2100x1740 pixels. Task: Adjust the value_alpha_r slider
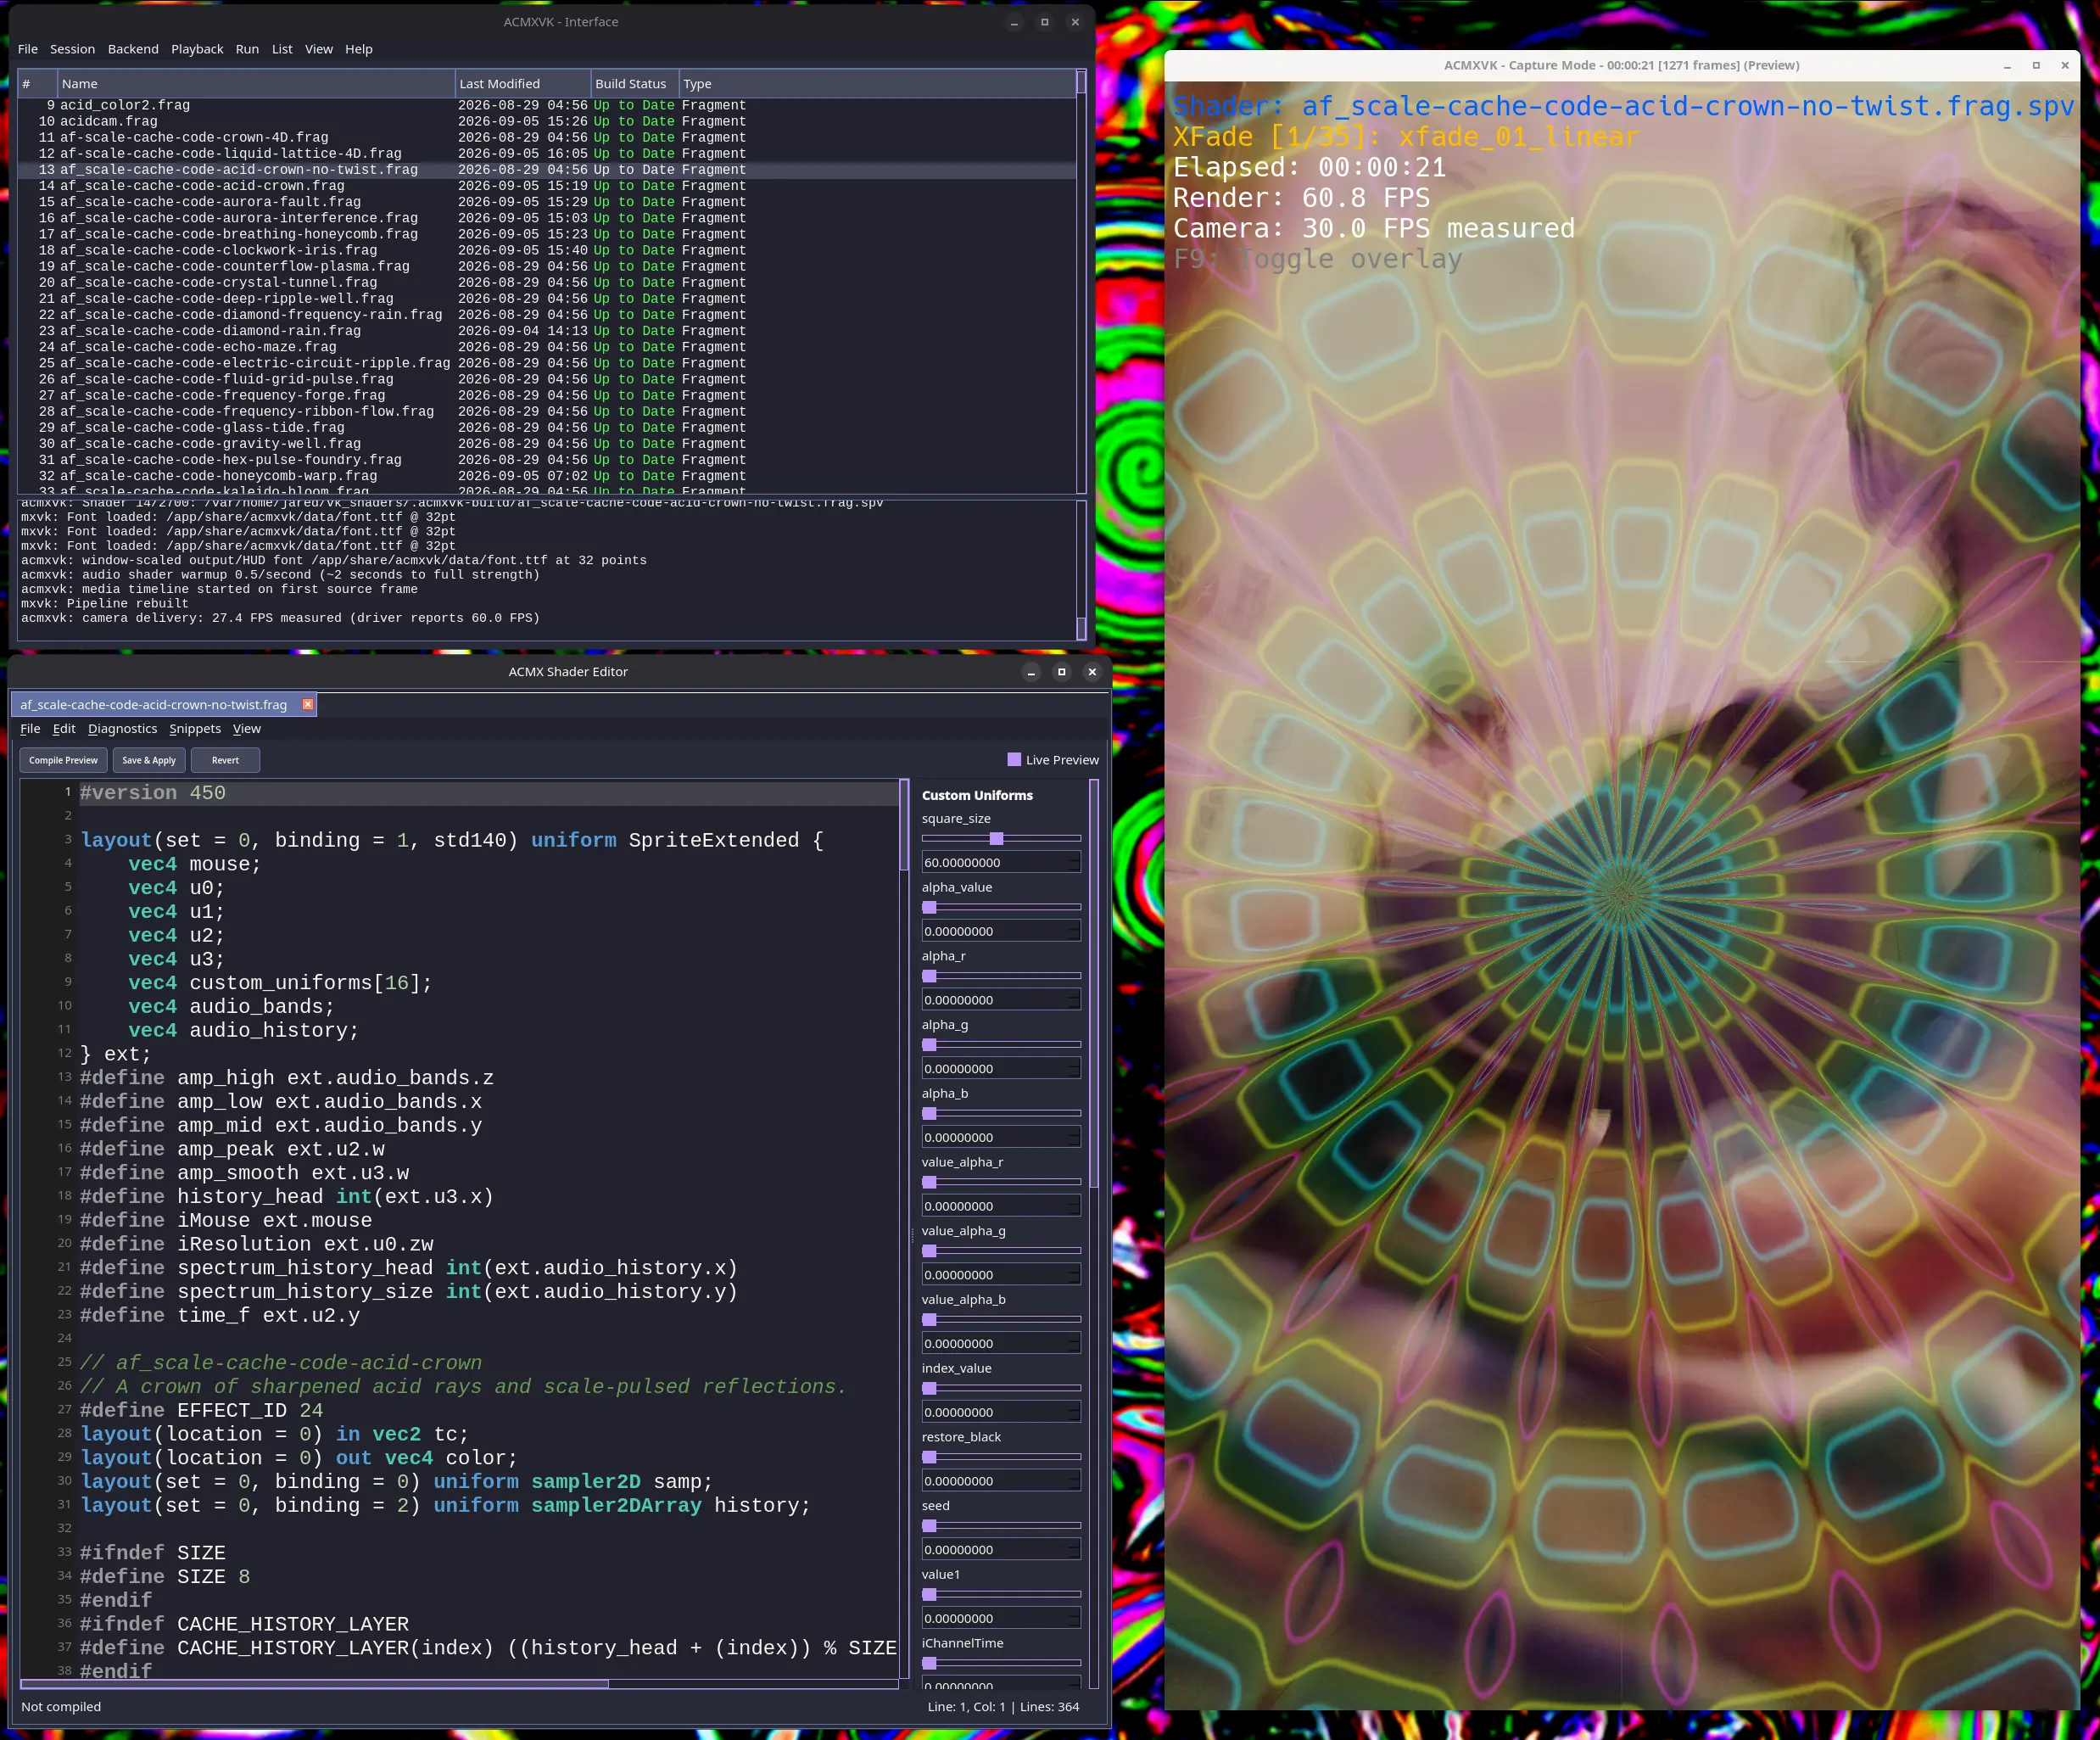(x=1001, y=1182)
